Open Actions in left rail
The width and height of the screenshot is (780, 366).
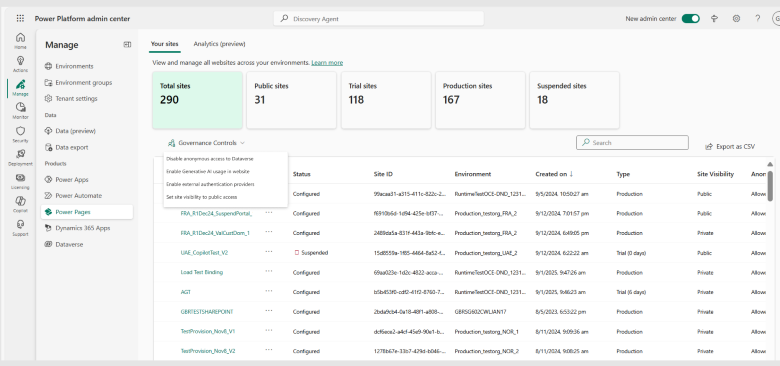[20, 64]
